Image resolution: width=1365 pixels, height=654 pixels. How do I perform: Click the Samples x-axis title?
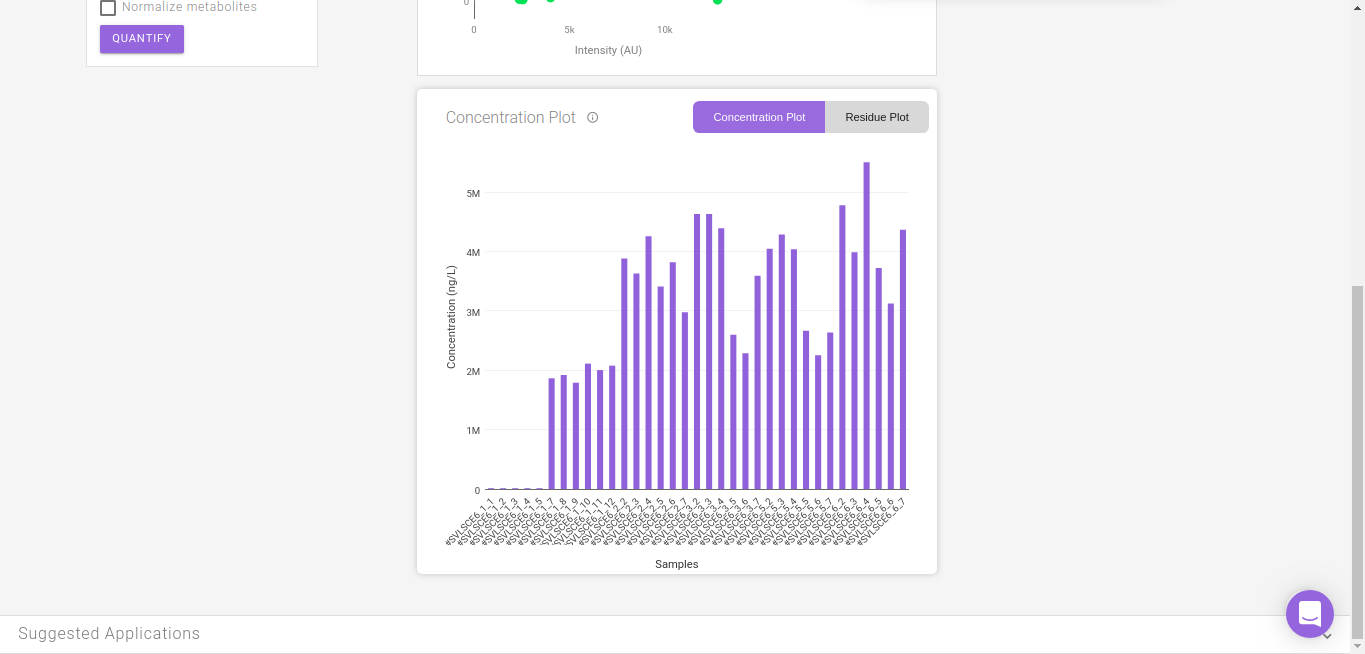coord(677,564)
